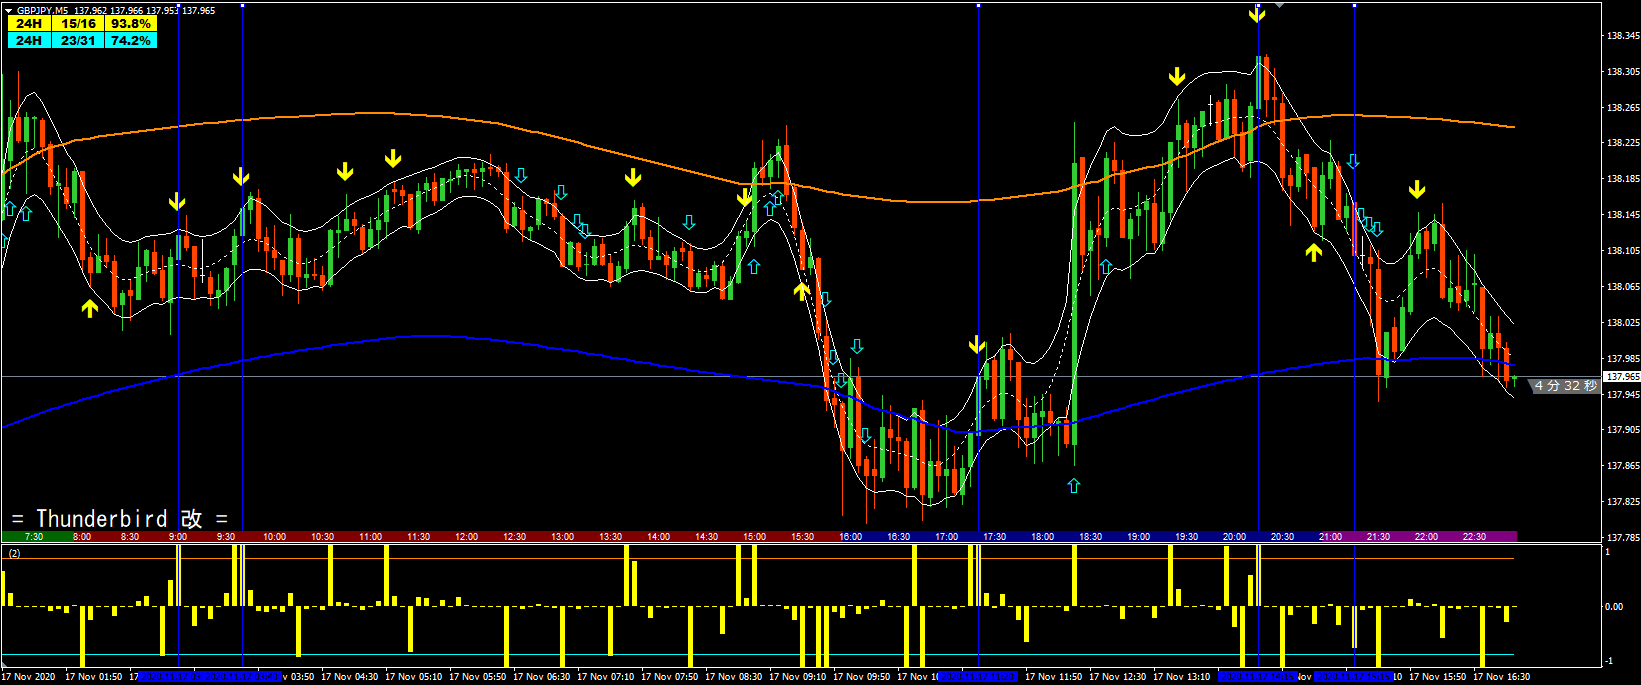Click the cyan up arrow below 18:30 candle
The height and width of the screenshot is (685, 1641).
(x=1073, y=486)
